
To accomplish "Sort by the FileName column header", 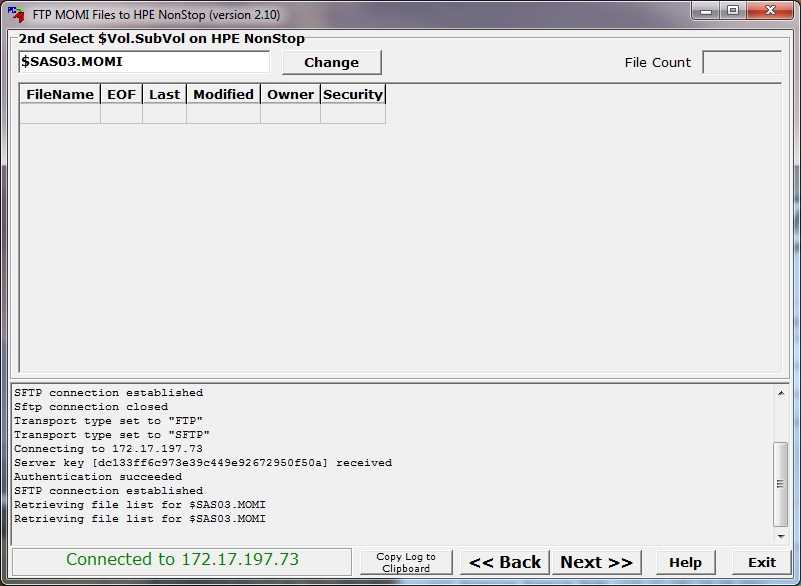I will click(x=60, y=94).
